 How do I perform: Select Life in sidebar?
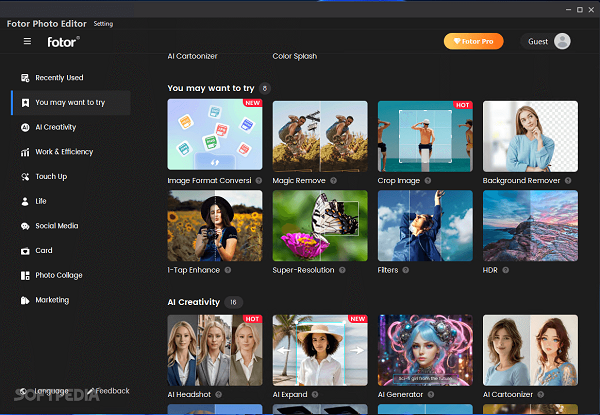tap(71, 202)
